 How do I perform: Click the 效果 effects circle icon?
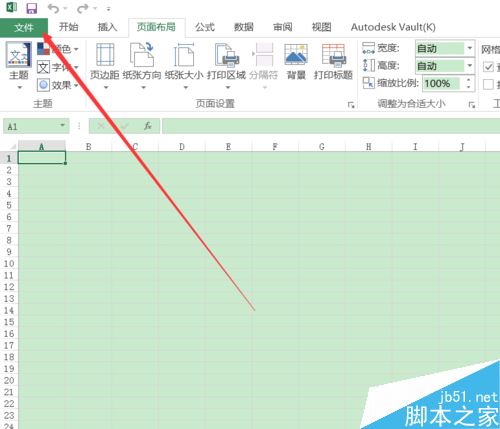[x=43, y=85]
